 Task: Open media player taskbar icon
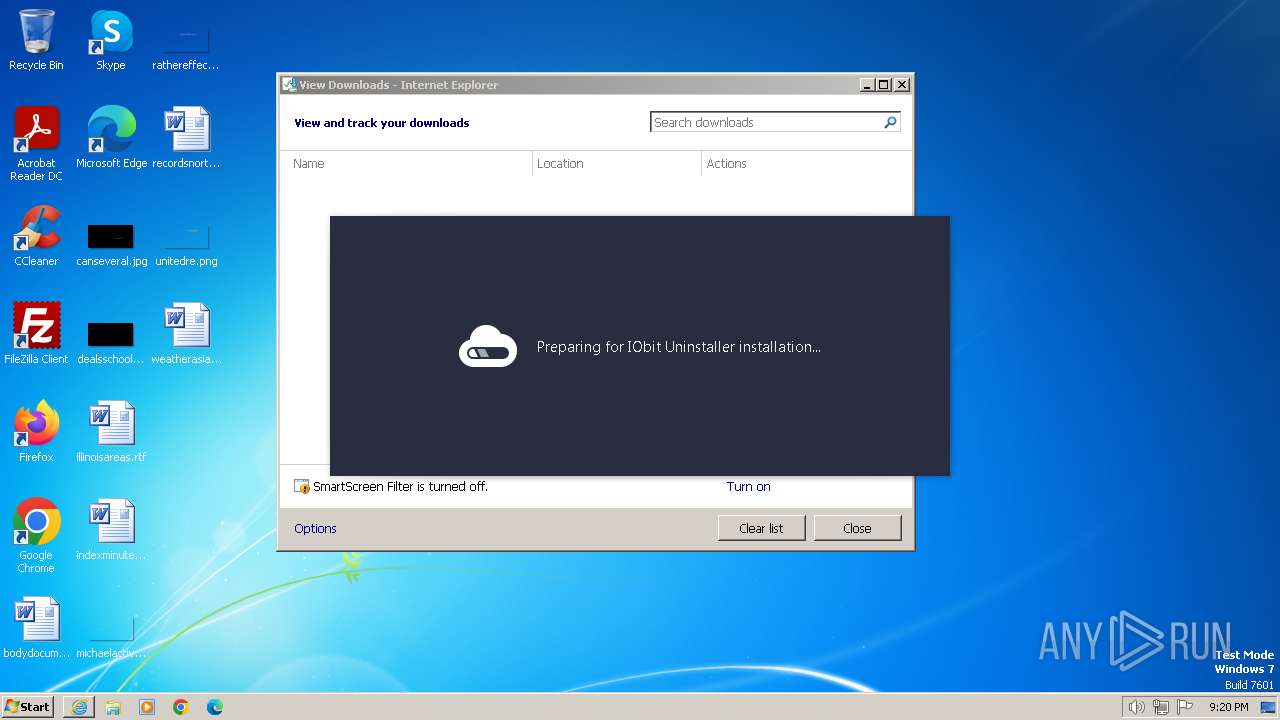pyautogui.click(x=147, y=707)
